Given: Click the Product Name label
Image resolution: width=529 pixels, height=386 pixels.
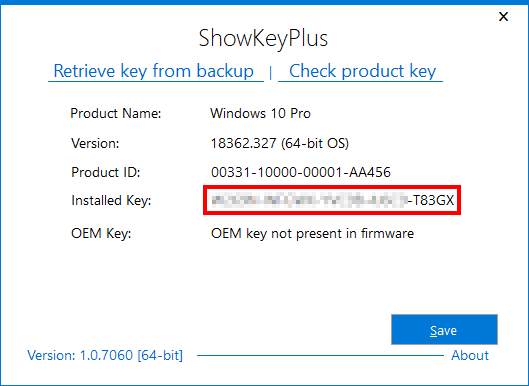Looking at the screenshot, I should tap(116, 113).
